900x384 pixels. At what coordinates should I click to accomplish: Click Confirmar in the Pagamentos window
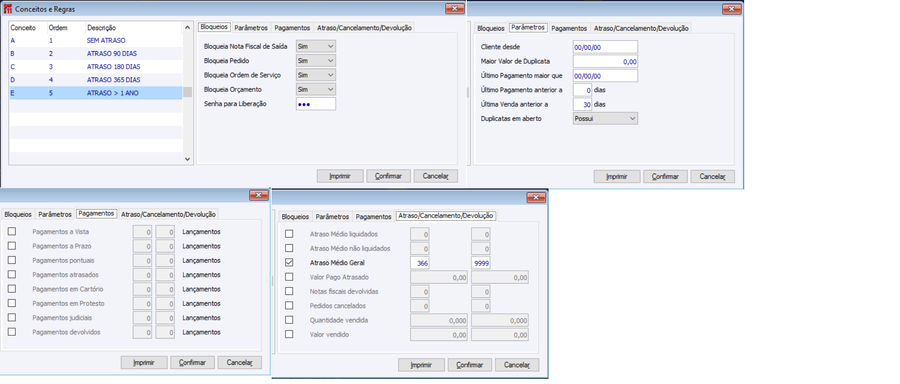coord(192,362)
